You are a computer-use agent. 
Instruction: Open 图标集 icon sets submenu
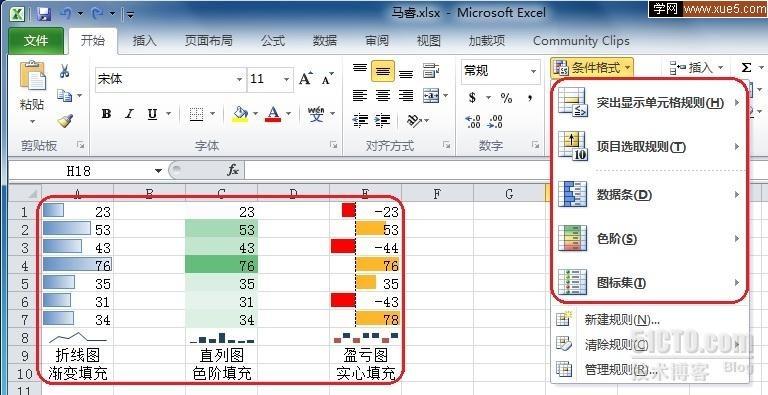pyautogui.click(x=650, y=283)
